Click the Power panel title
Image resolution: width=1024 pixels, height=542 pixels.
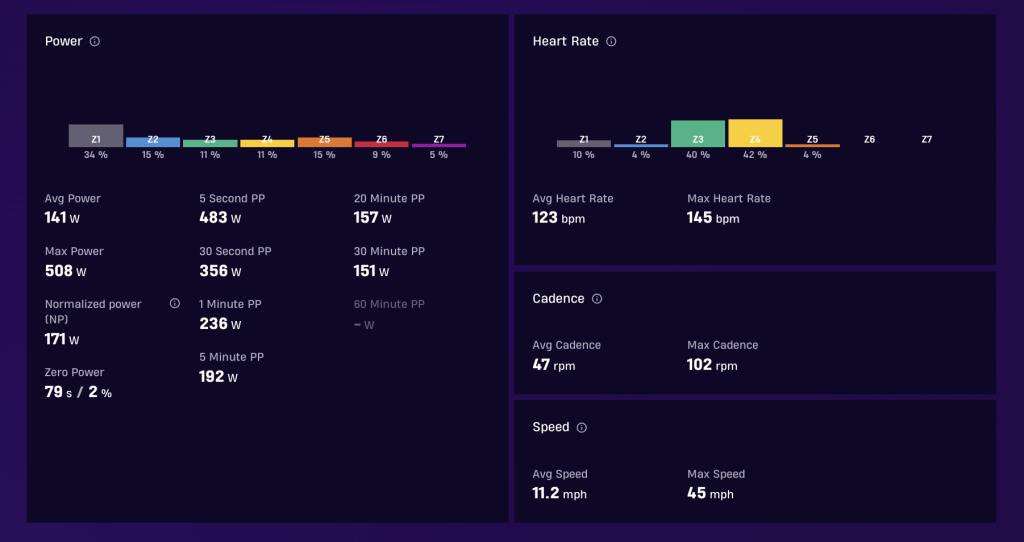coord(63,41)
